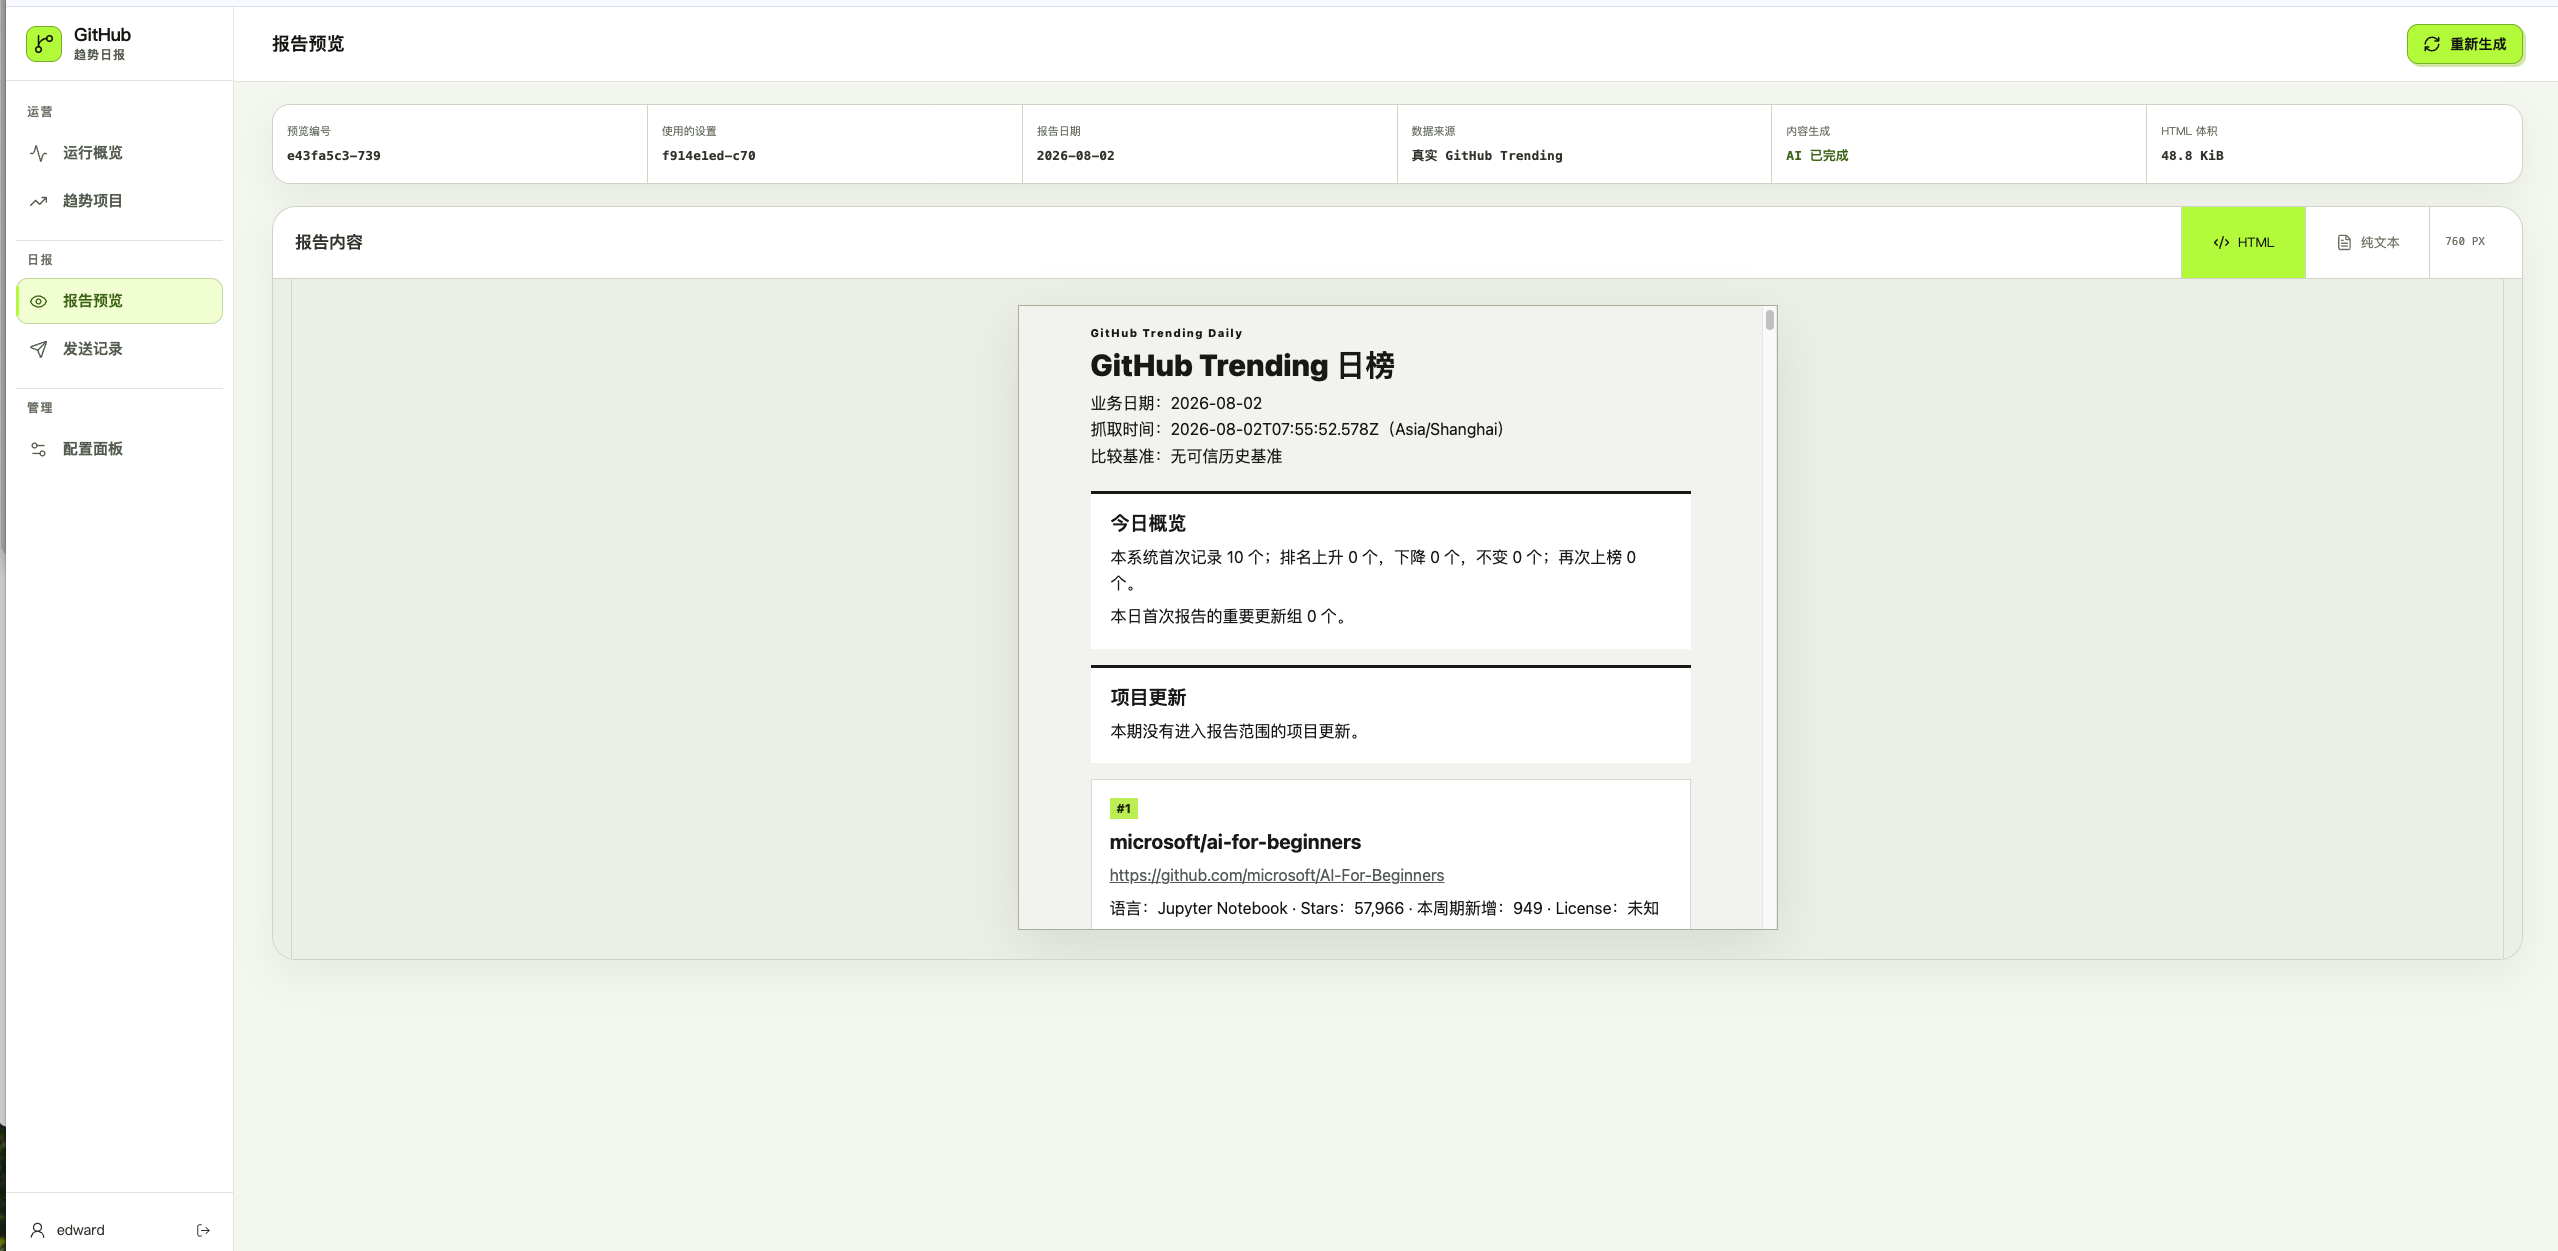Click the eye icon beside 报告预览

39,301
